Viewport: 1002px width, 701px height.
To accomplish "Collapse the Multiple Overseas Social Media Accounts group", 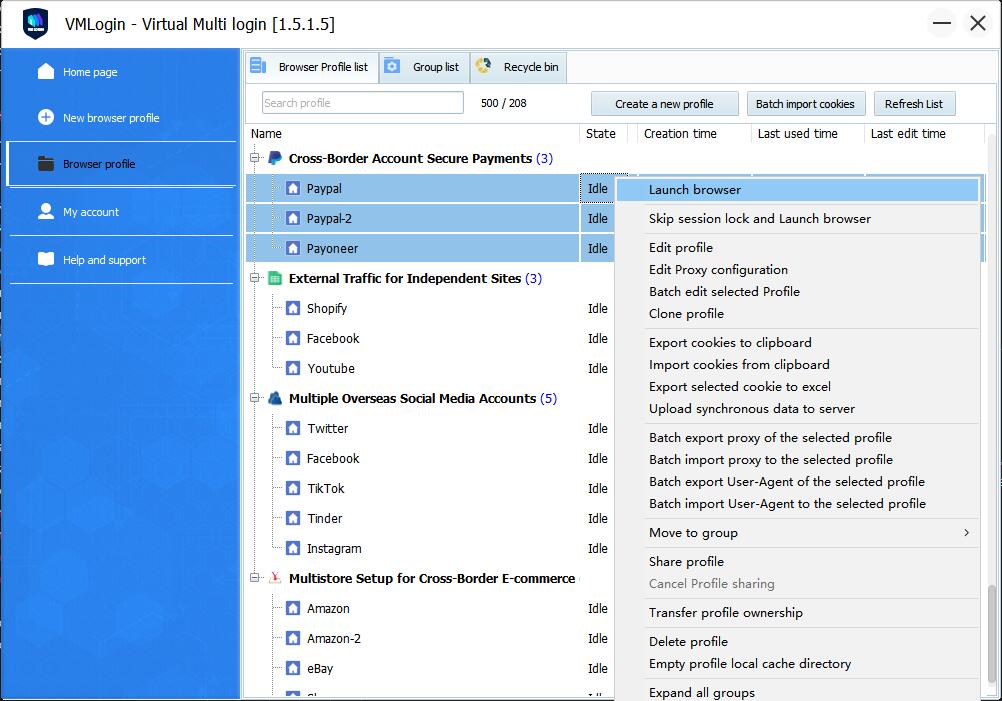I will pos(254,397).
